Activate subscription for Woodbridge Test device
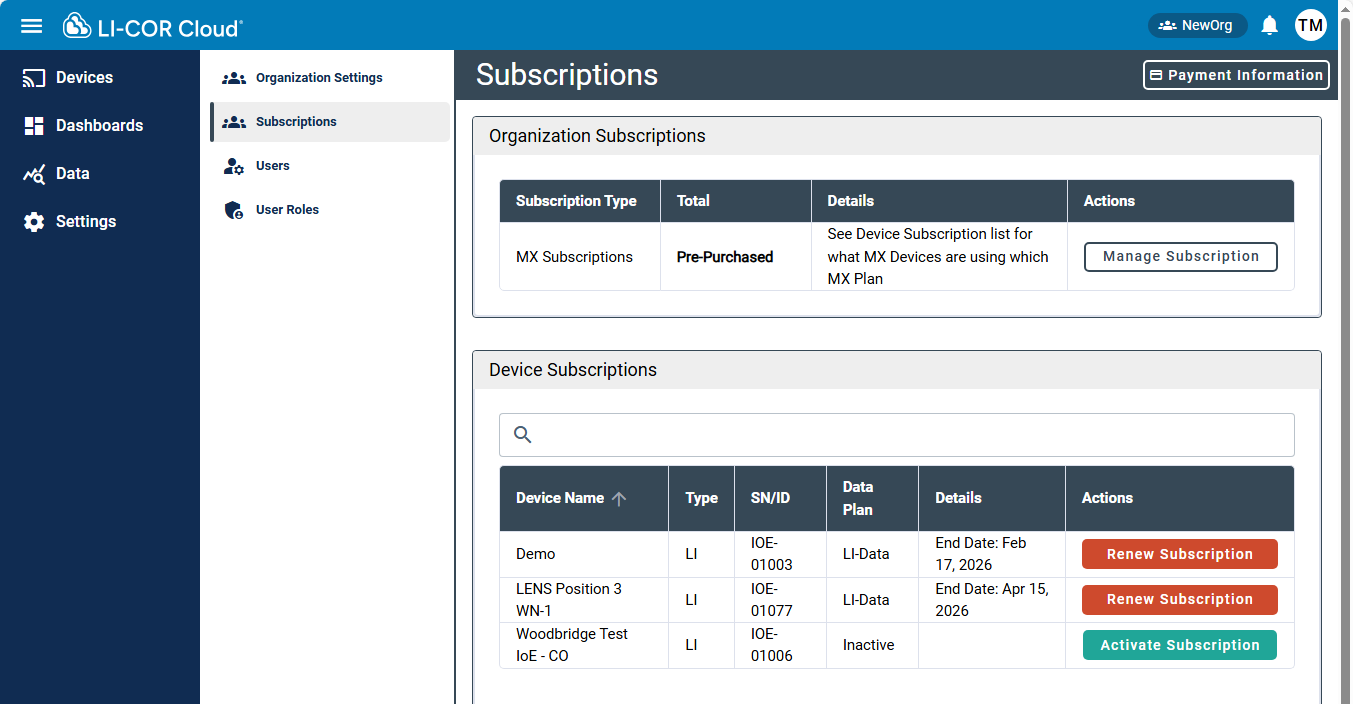 pyautogui.click(x=1179, y=645)
